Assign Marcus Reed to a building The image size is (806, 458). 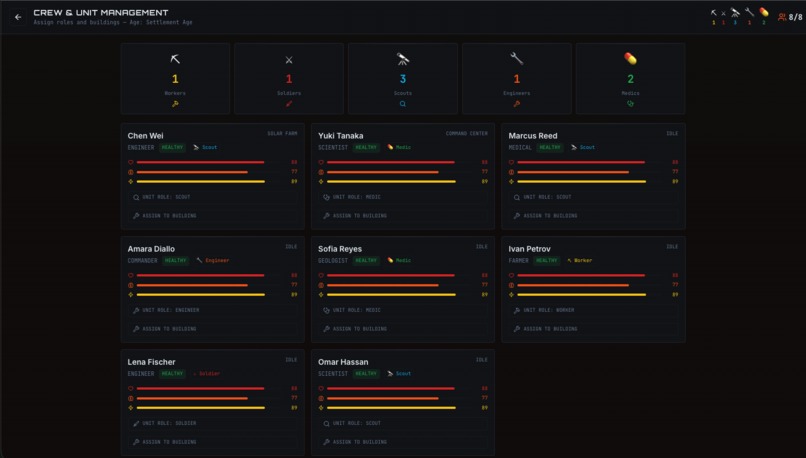point(593,216)
